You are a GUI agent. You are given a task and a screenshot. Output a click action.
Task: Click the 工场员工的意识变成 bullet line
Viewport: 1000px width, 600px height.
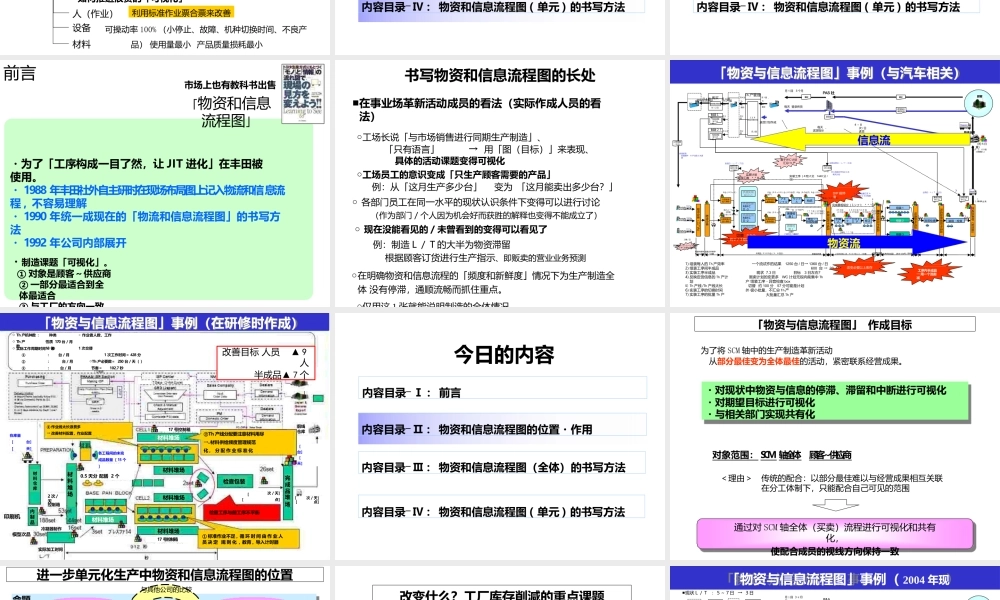pyautogui.click(x=453, y=175)
